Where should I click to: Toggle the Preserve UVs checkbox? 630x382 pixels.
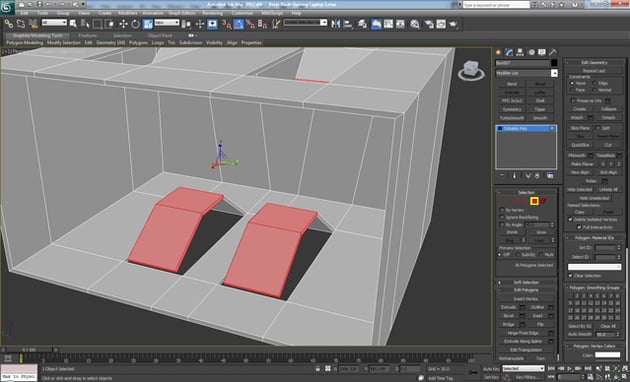573,101
